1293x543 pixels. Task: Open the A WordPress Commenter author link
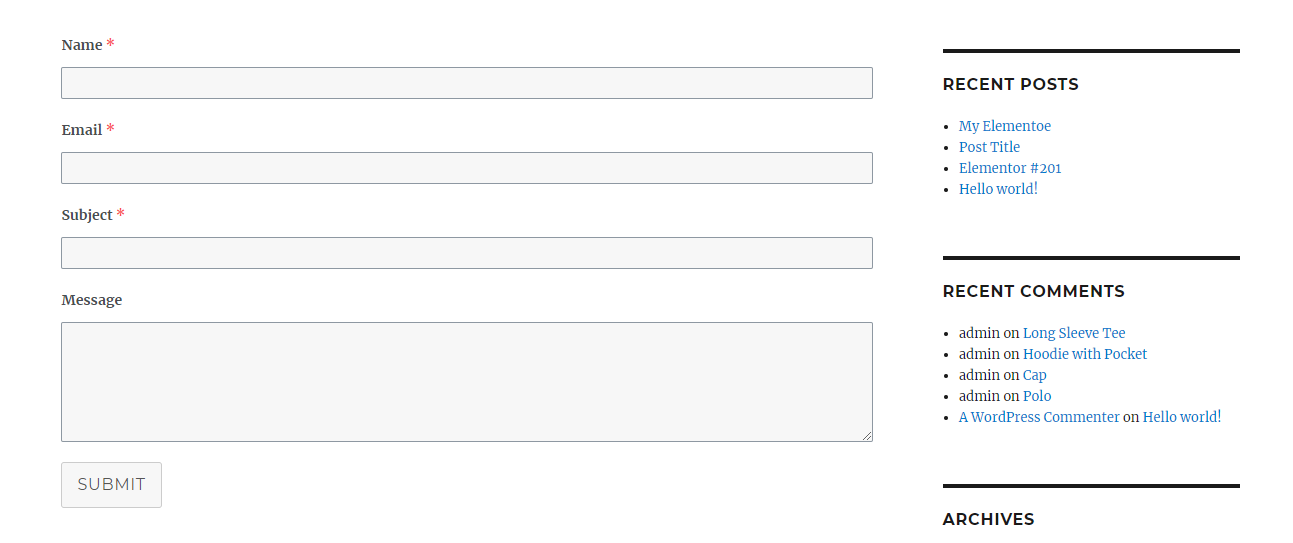1039,417
